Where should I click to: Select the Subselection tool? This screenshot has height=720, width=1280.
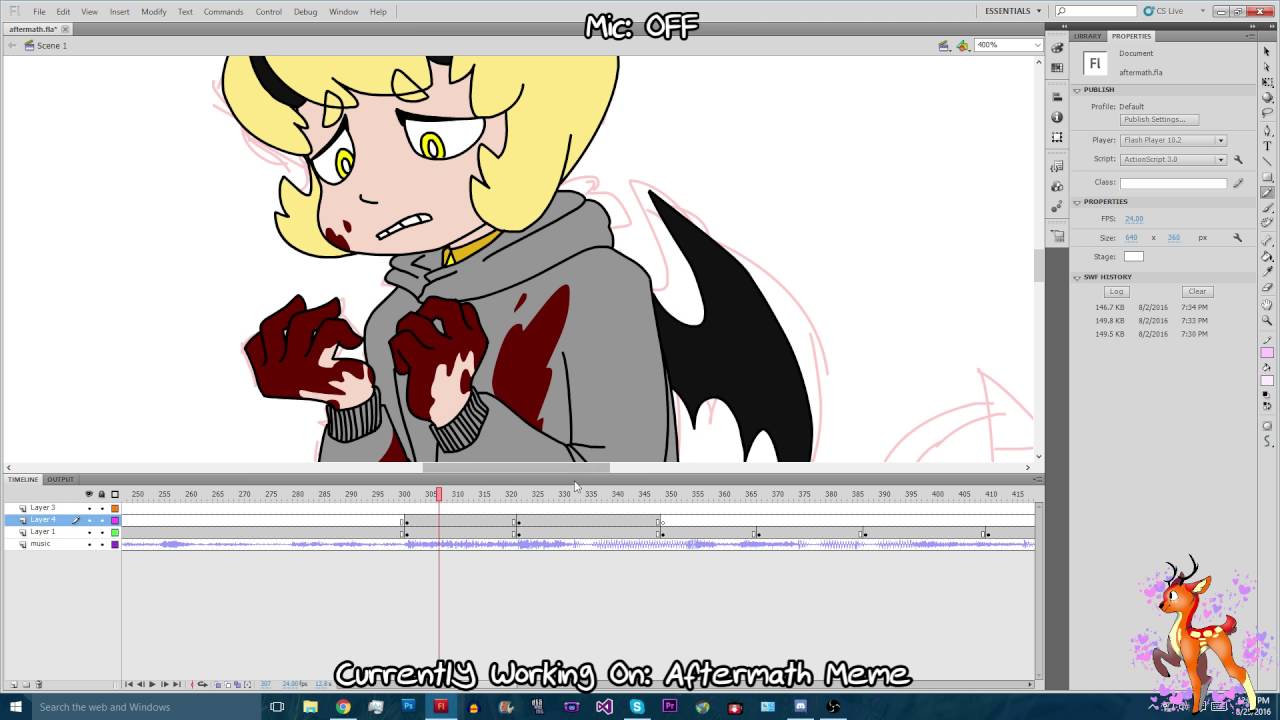pos(1267,67)
